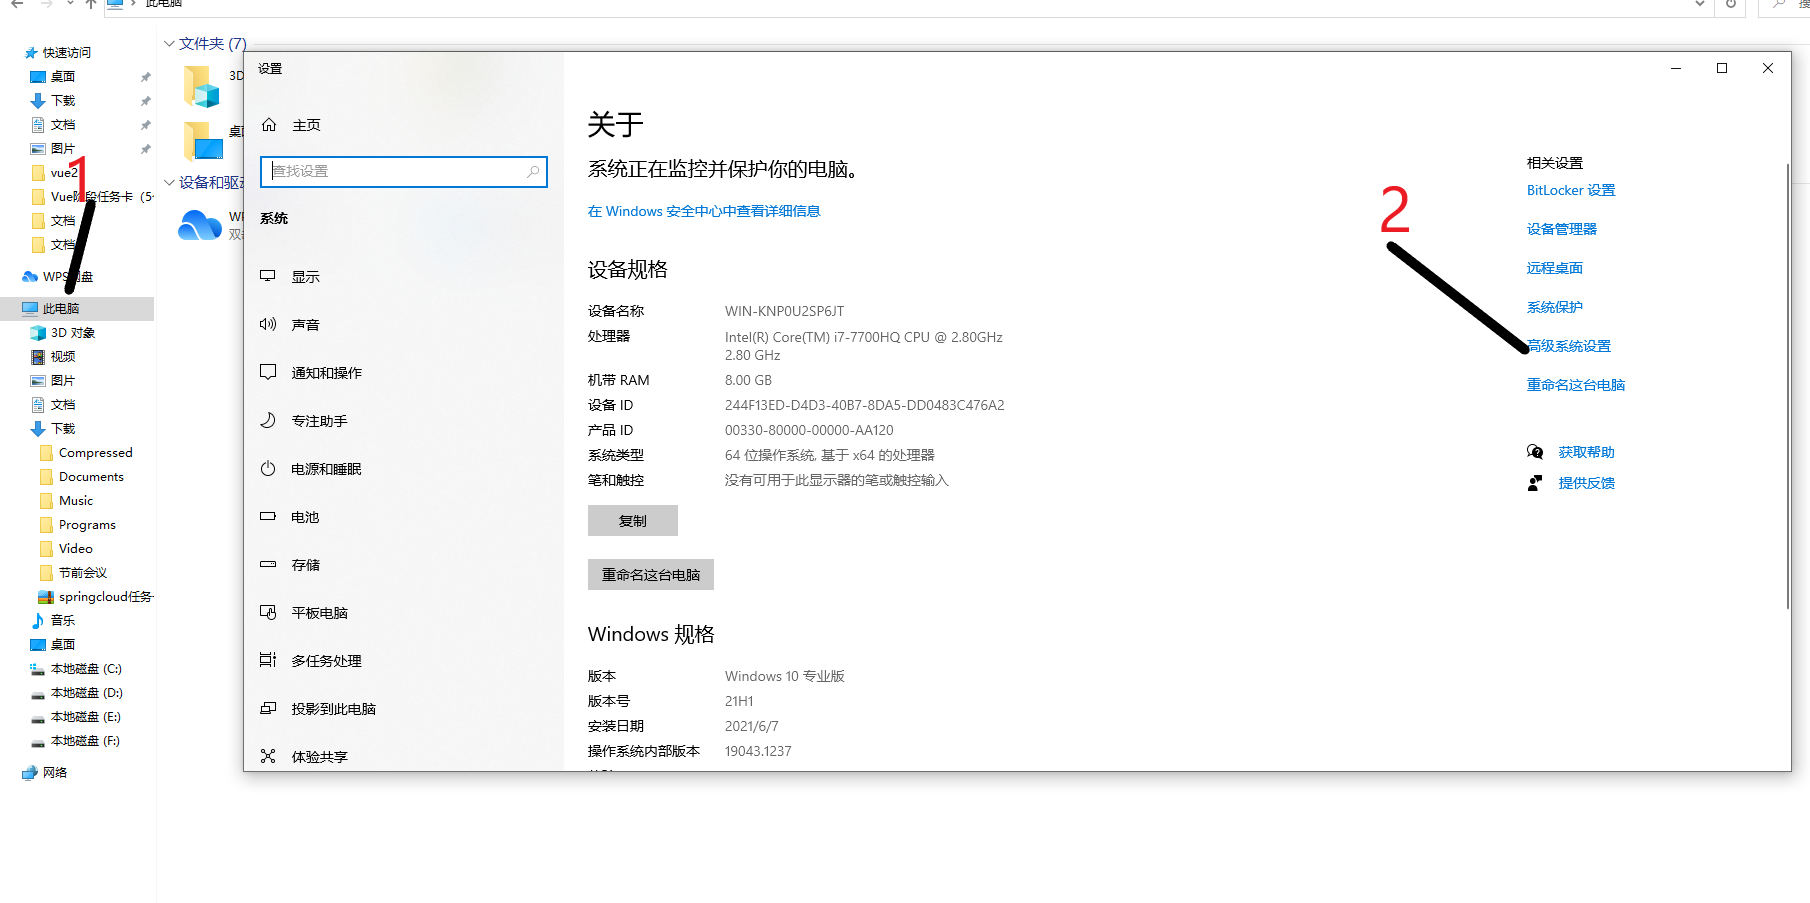This screenshot has height=903, width=1810.
Task: Click the 提供反馈 person icon
Action: pyautogui.click(x=1535, y=483)
